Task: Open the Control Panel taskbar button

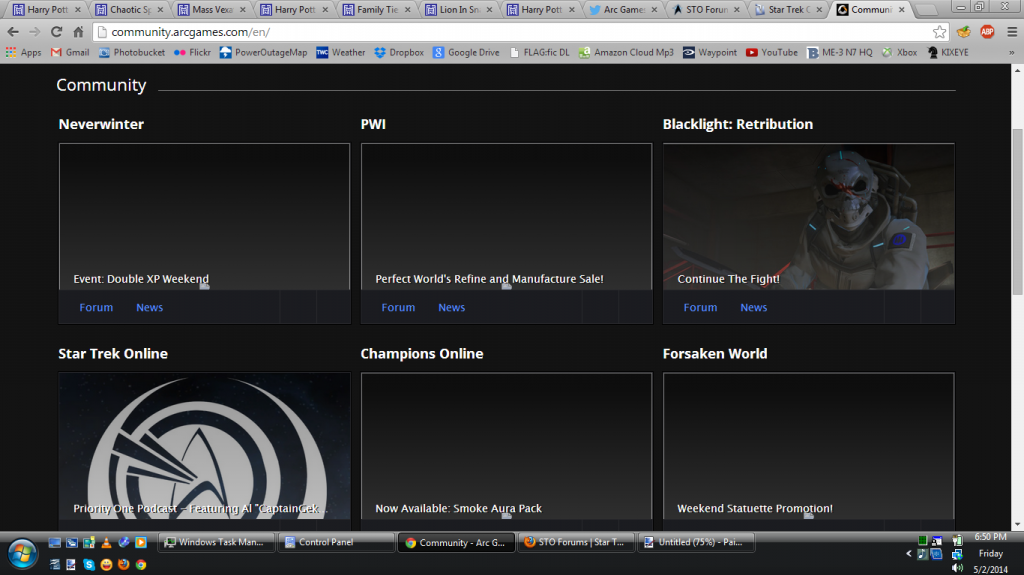Action: pos(336,542)
